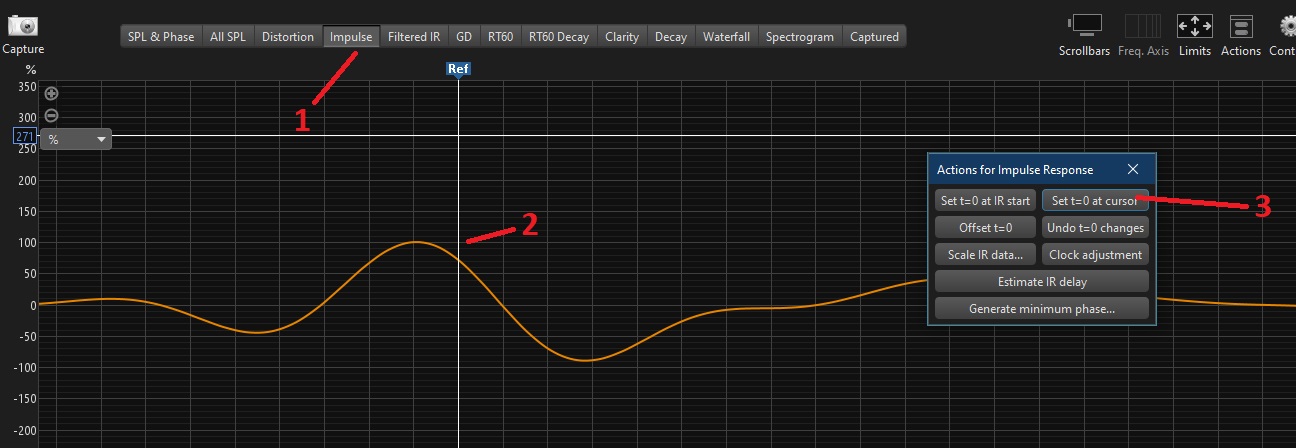
Task: Zoom out with the minus magnifier icon
Action: 52,115
